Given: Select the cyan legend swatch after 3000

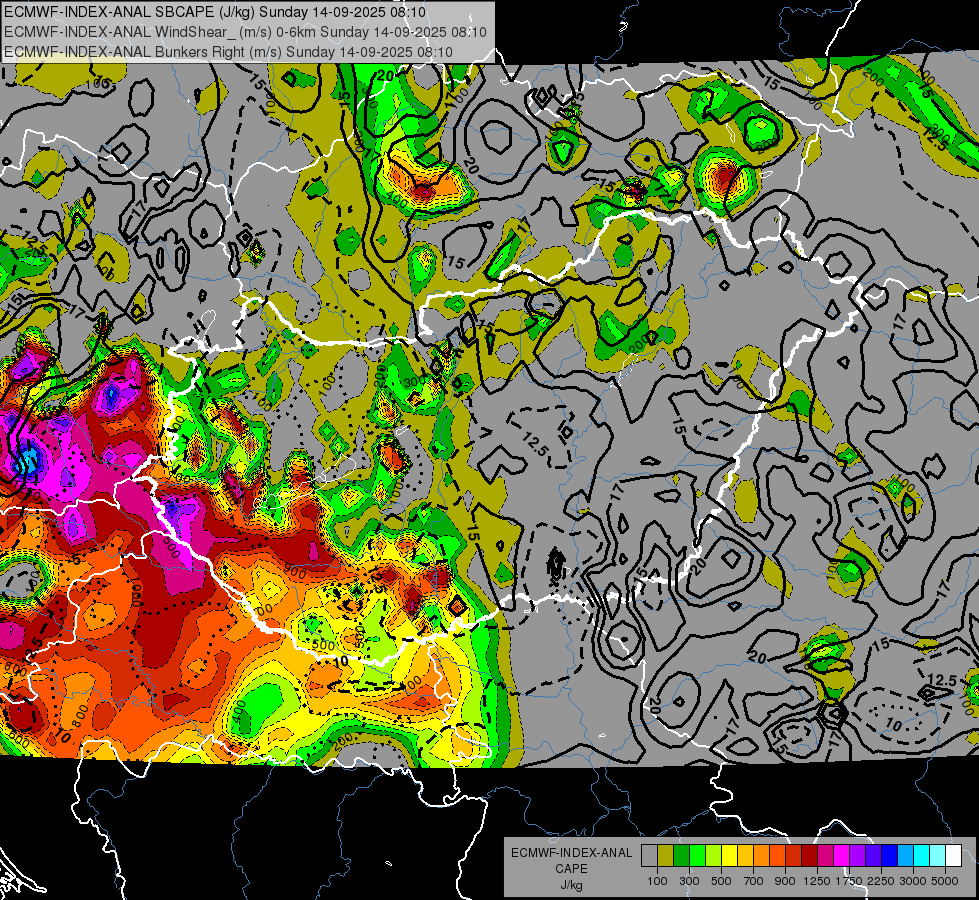Looking at the screenshot, I should 922,856.
